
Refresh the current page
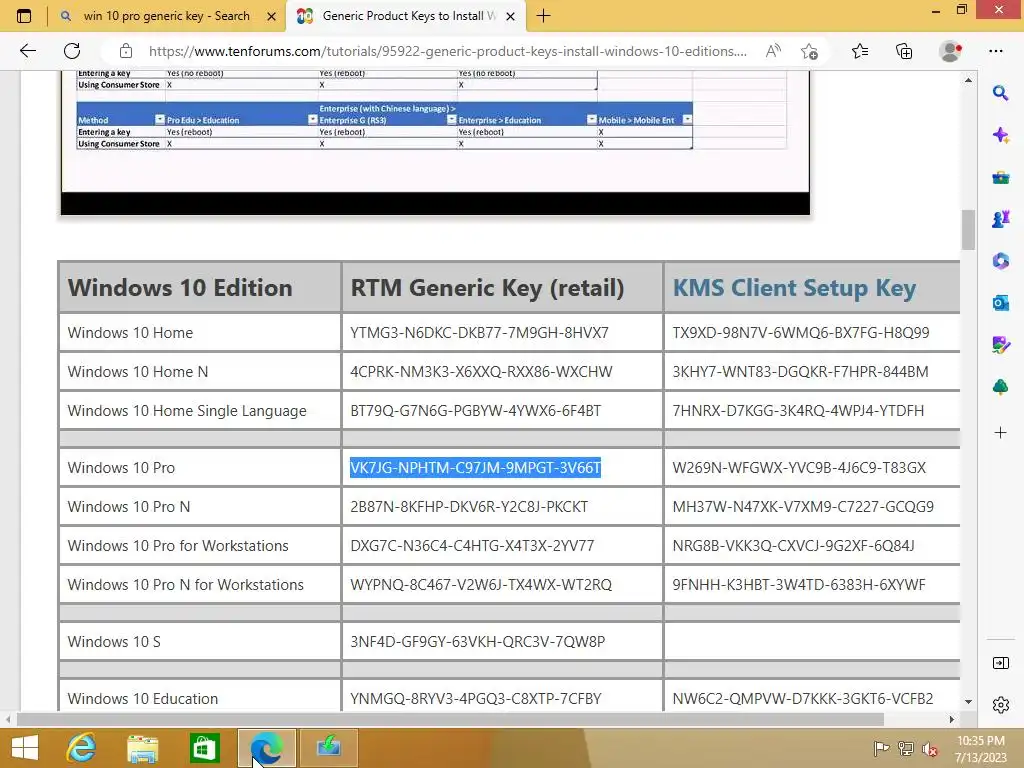(x=72, y=51)
